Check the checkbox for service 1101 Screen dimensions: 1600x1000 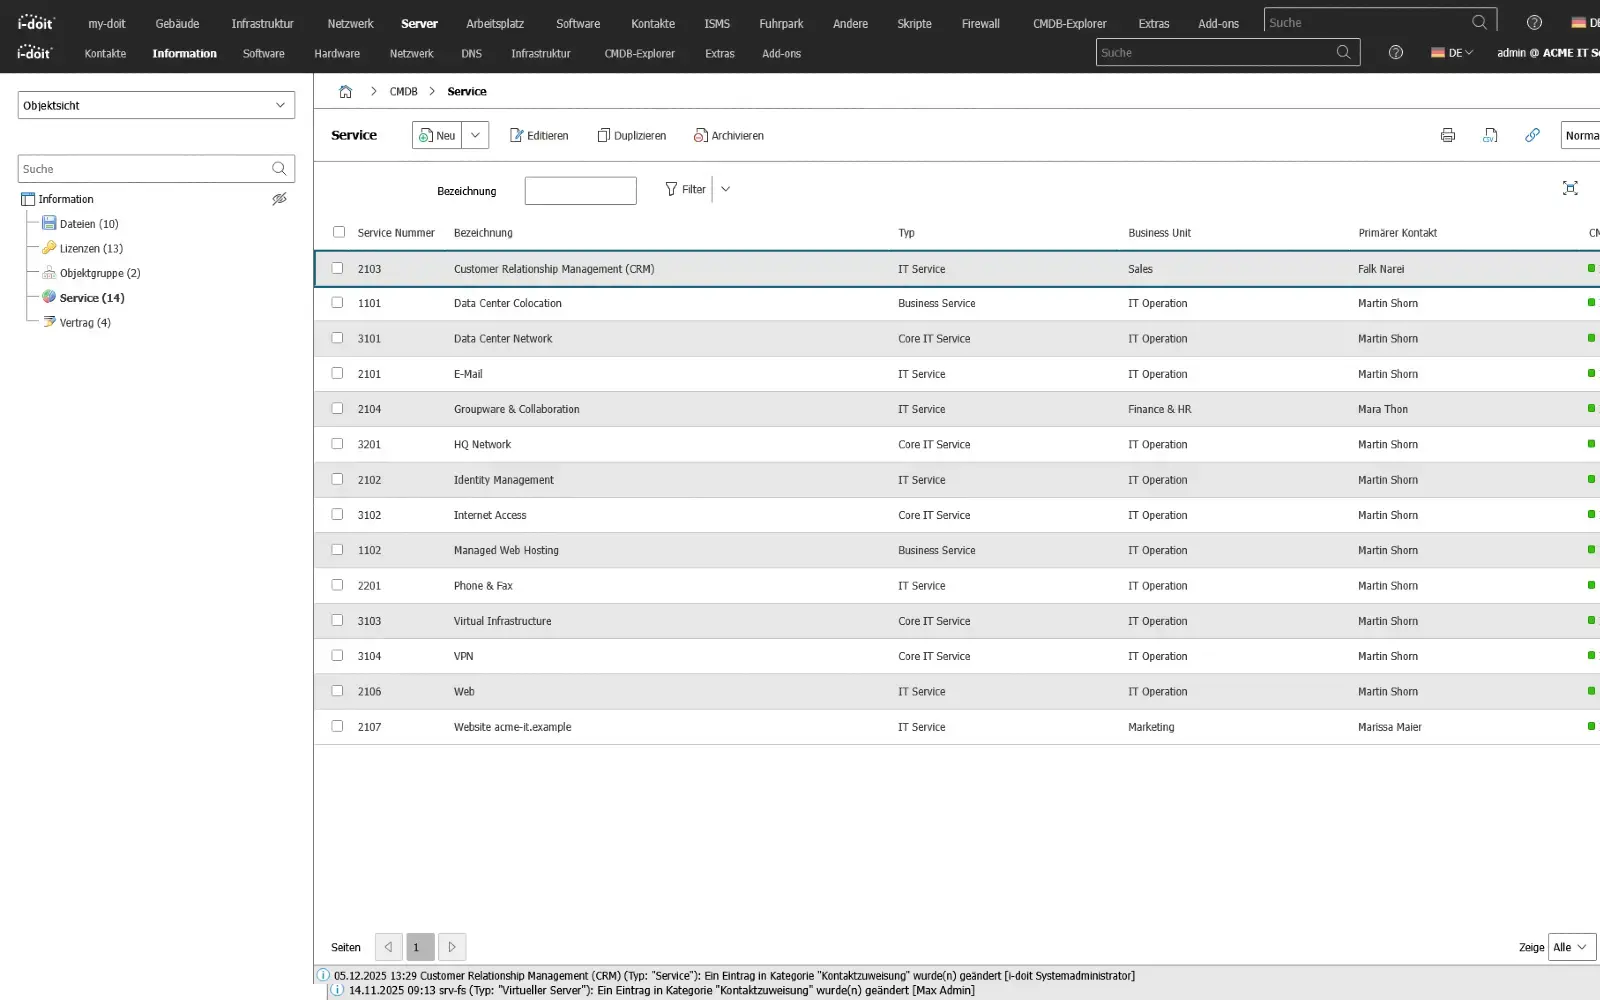337,302
